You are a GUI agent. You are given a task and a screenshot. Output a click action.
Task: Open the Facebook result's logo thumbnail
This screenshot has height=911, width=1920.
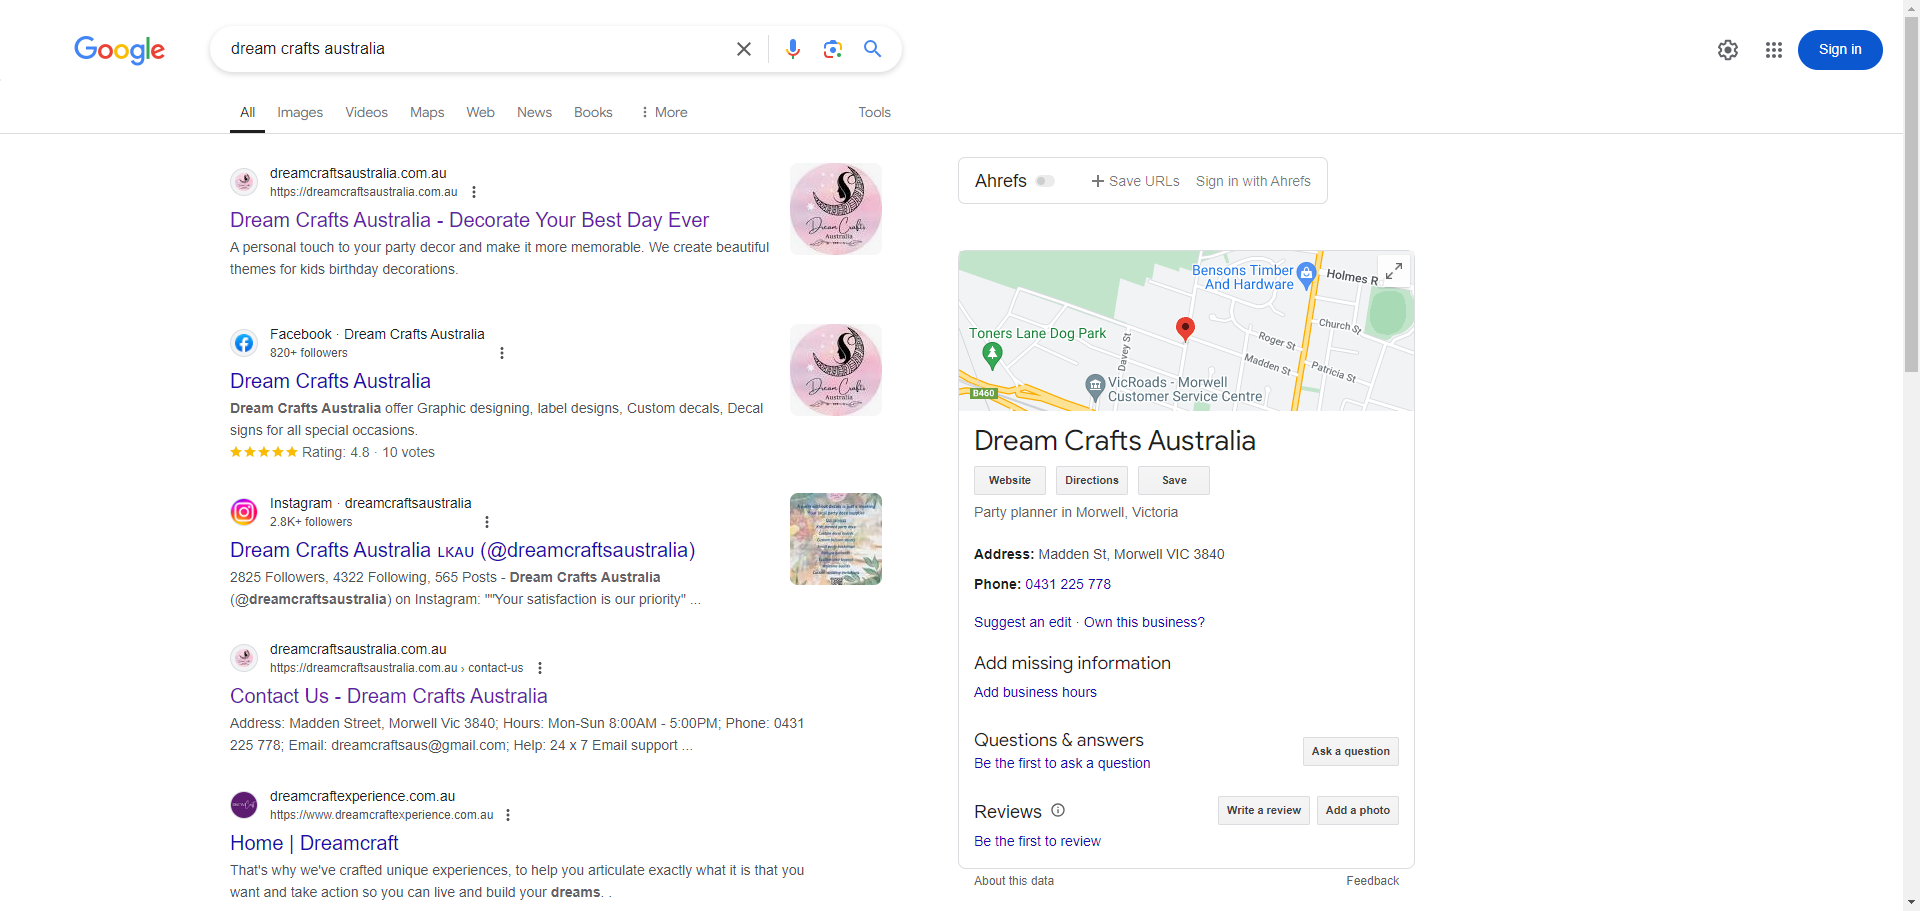pos(836,370)
